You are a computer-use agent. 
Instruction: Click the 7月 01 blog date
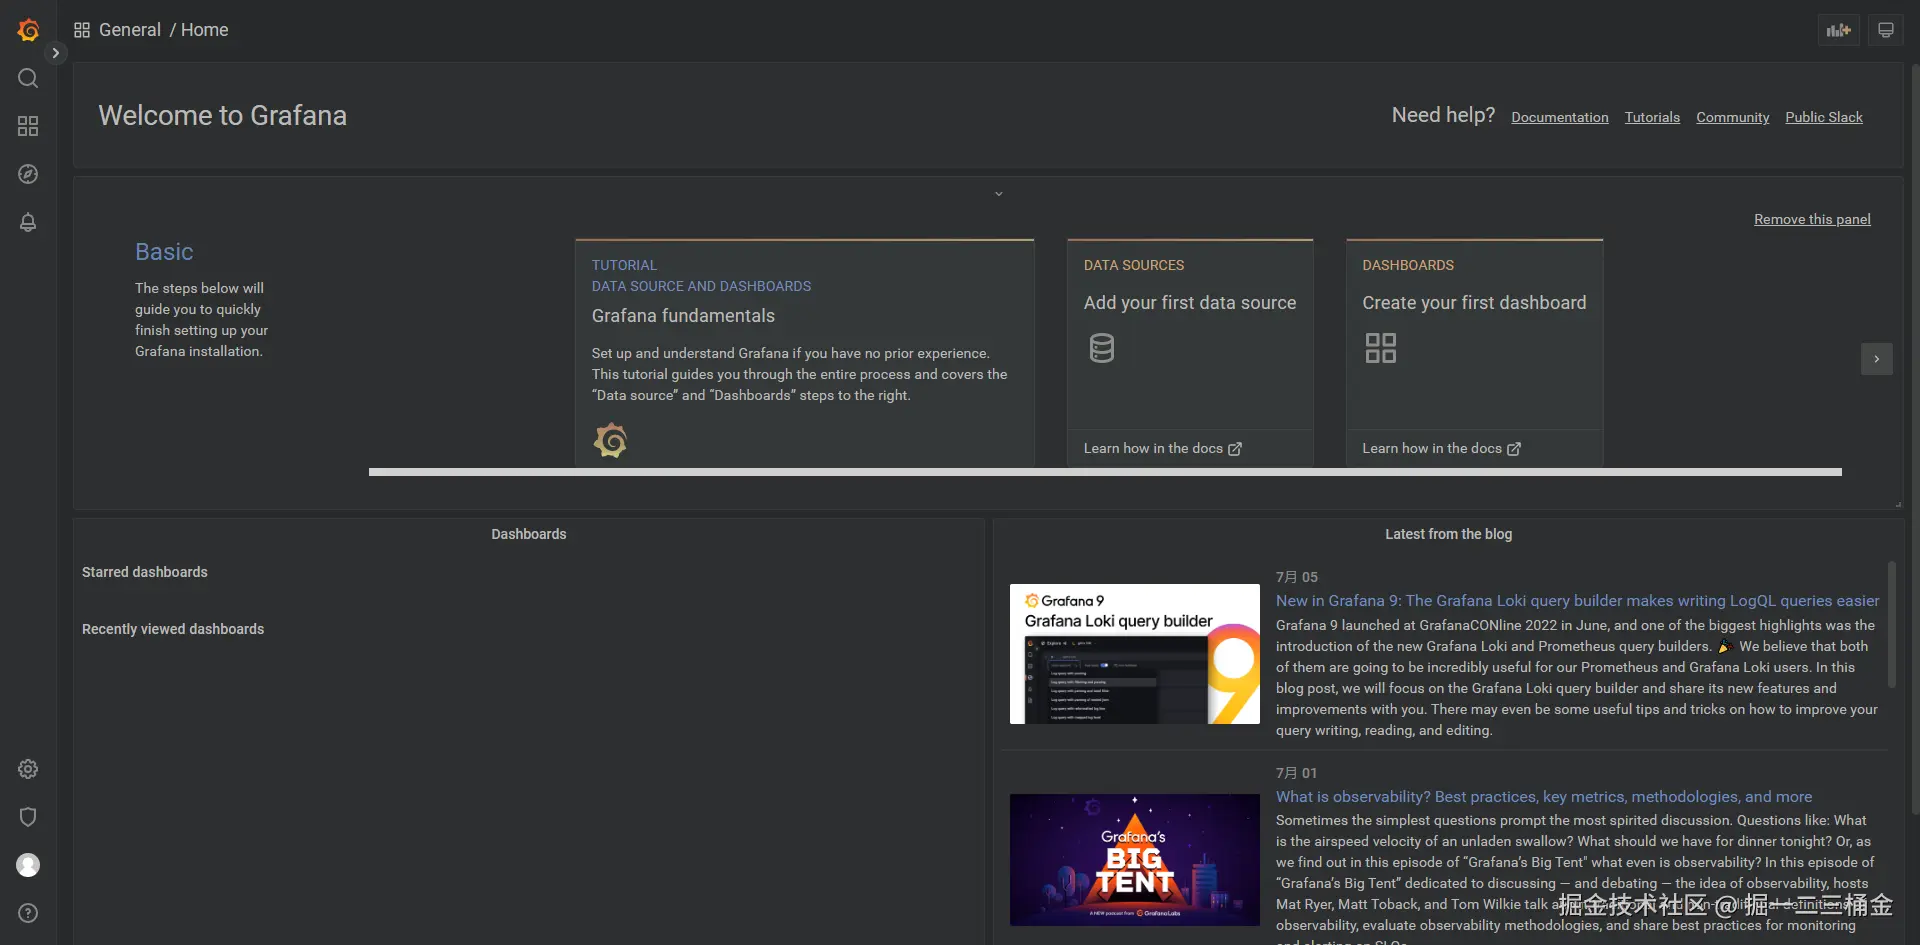click(x=1297, y=773)
